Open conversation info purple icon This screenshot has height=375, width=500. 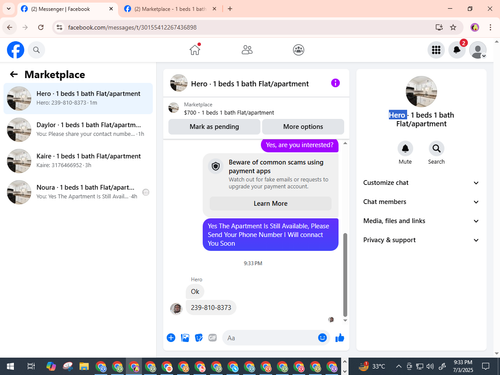pyautogui.click(x=335, y=83)
